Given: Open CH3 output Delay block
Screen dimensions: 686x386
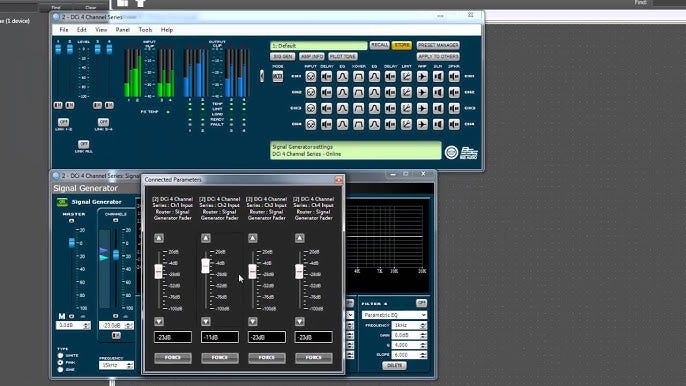Looking at the screenshot, I should coord(390,108).
